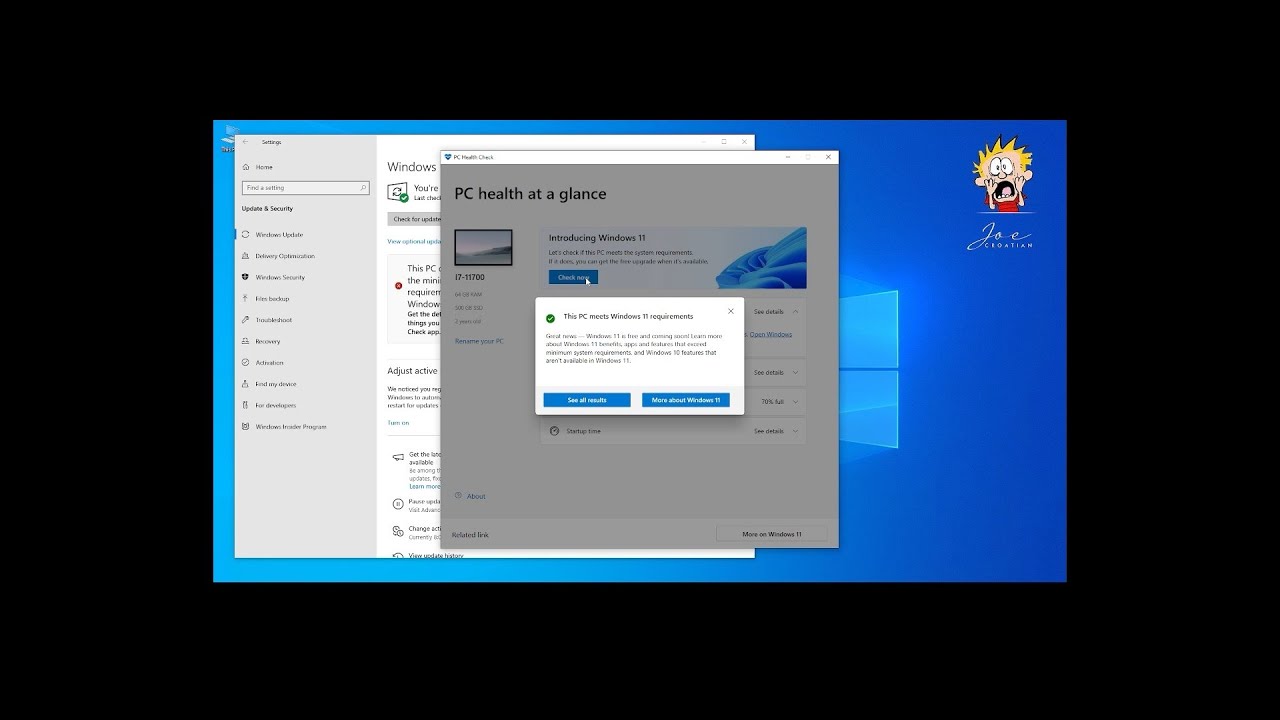Viewport: 1280px width, 720px height.
Task: Expand the storage 70% full row
Action: pyautogui.click(x=796, y=401)
